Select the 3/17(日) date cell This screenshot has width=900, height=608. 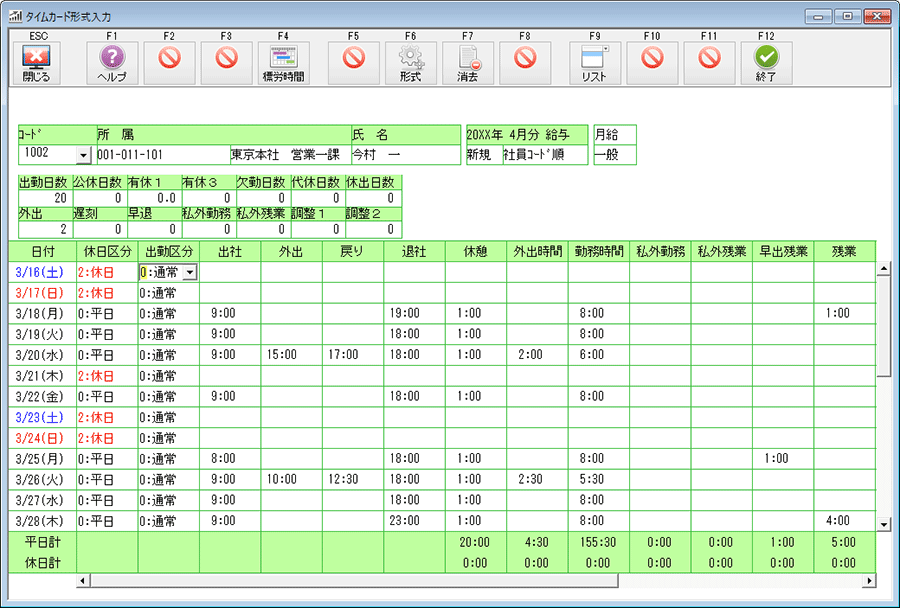coord(40,293)
